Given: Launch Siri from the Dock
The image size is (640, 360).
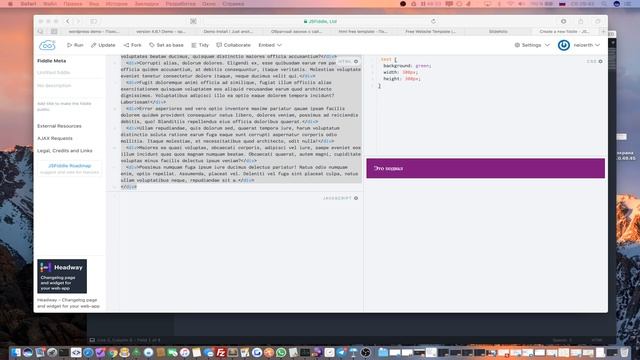Looking at the screenshot, I should click(28, 352).
